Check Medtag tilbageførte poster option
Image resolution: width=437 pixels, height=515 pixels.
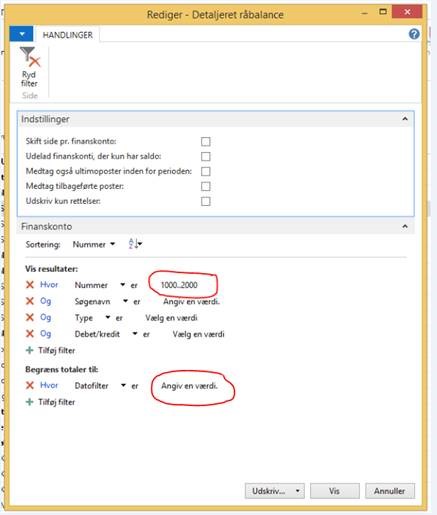pyautogui.click(x=206, y=186)
